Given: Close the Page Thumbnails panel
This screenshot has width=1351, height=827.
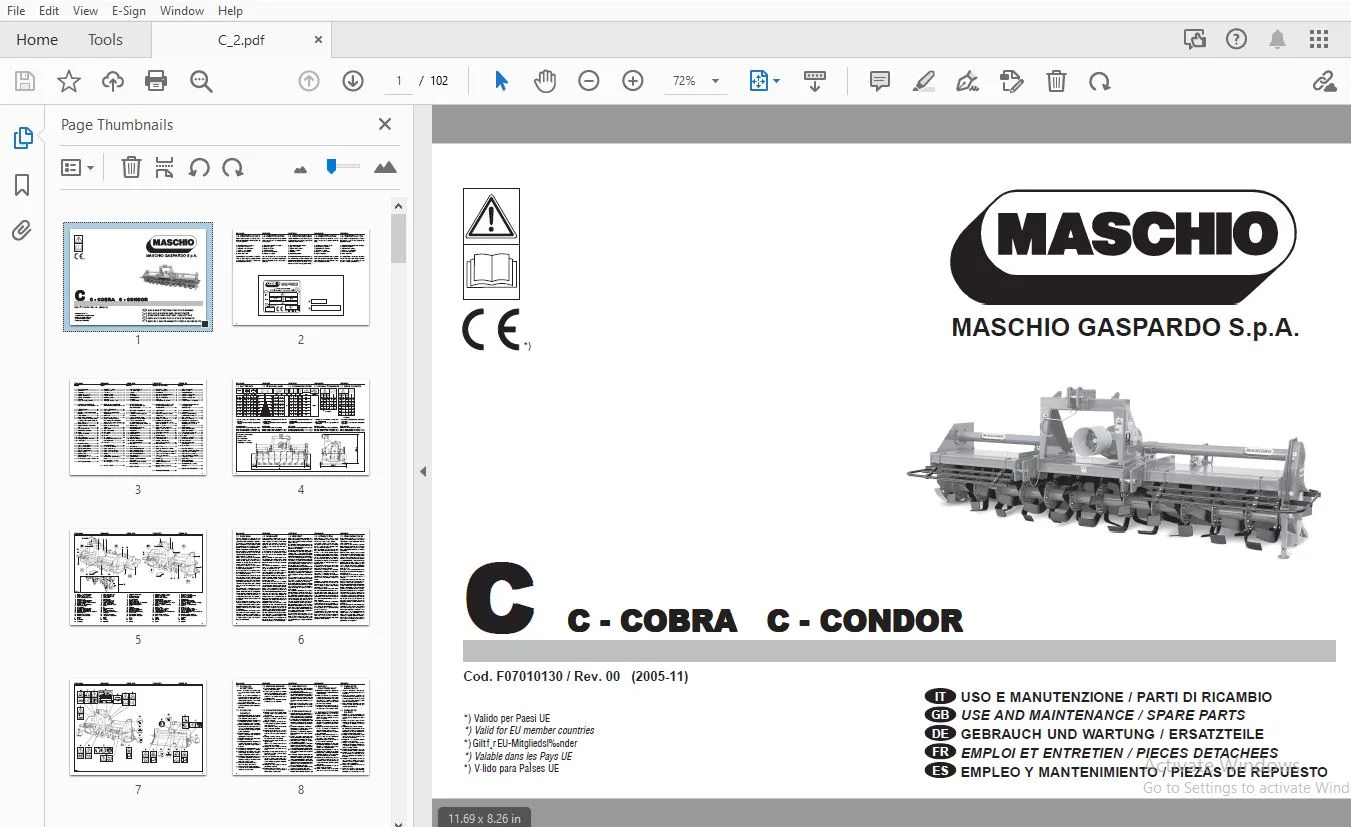Looking at the screenshot, I should [x=385, y=124].
